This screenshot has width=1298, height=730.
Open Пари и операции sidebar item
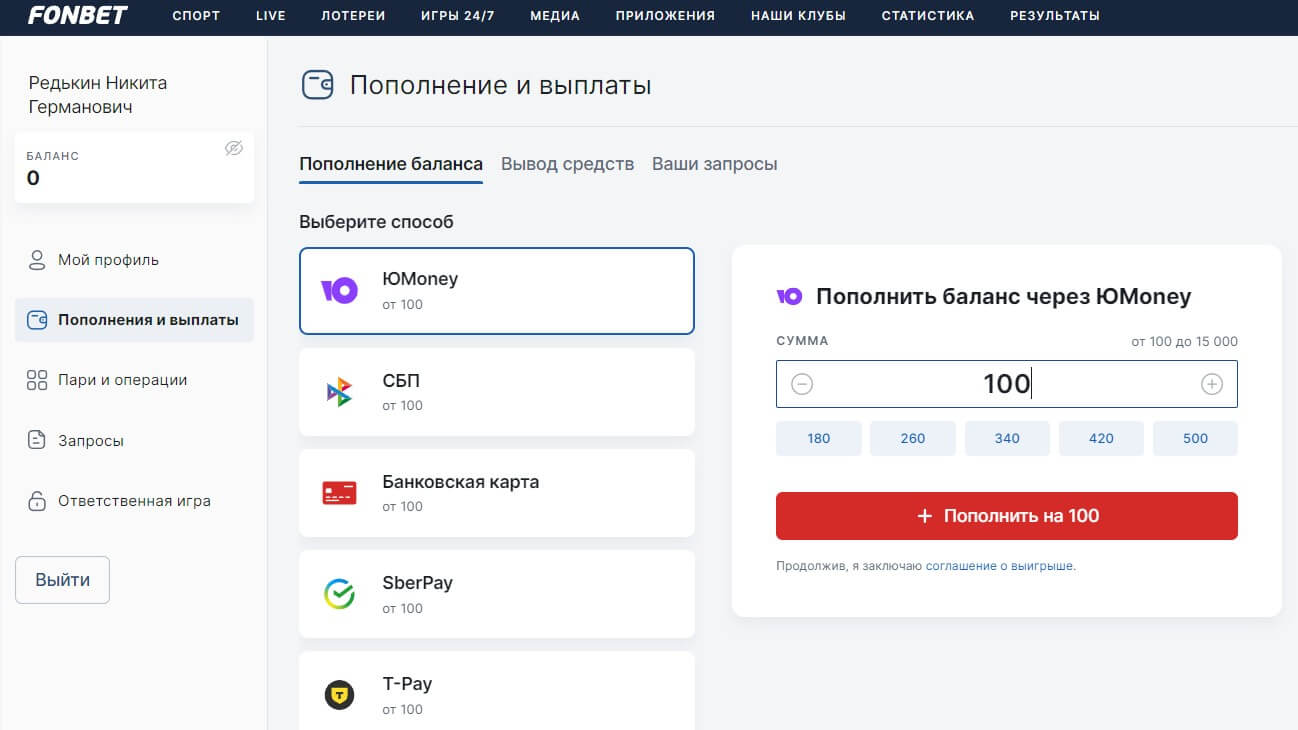(x=134, y=380)
